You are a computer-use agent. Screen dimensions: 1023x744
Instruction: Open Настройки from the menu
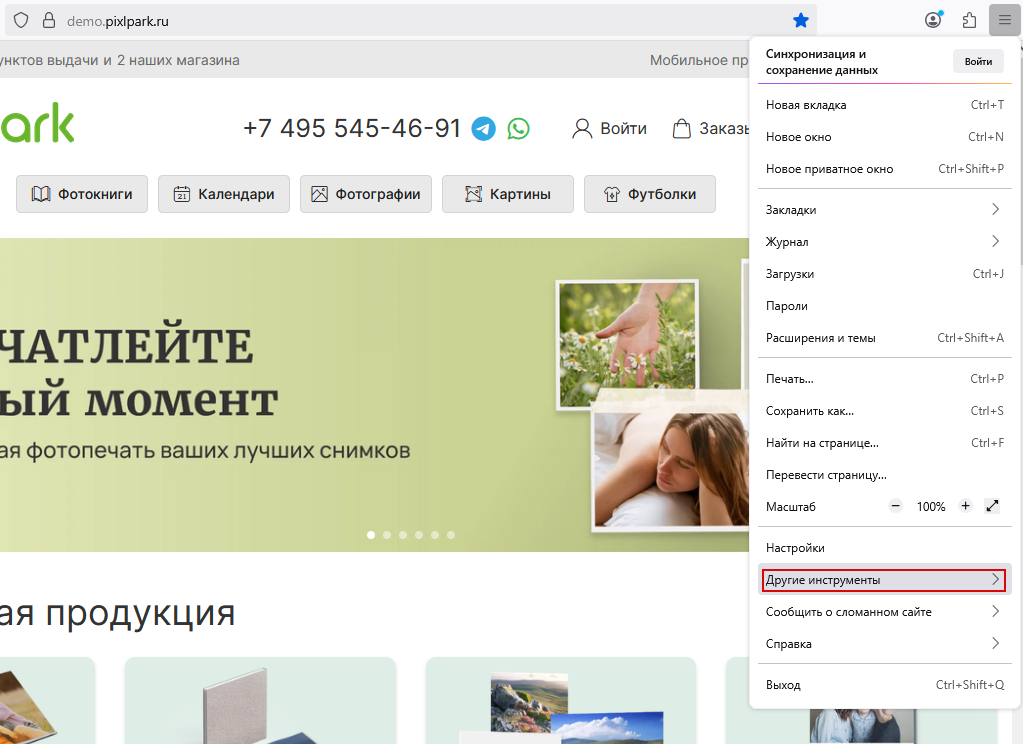click(x=884, y=548)
